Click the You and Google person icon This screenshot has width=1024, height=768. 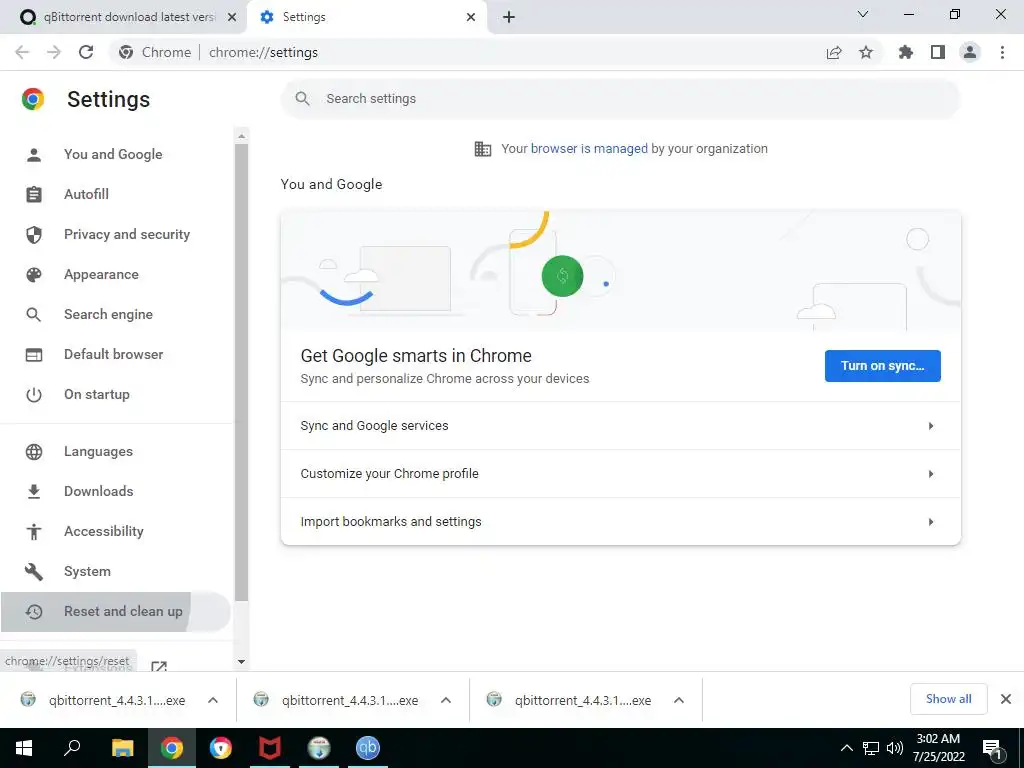(x=34, y=155)
